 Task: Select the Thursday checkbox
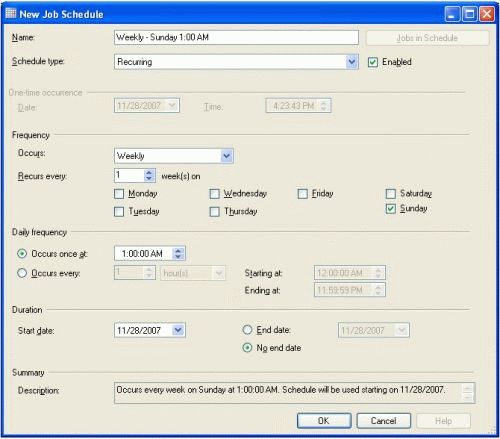[x=214, y=212]
